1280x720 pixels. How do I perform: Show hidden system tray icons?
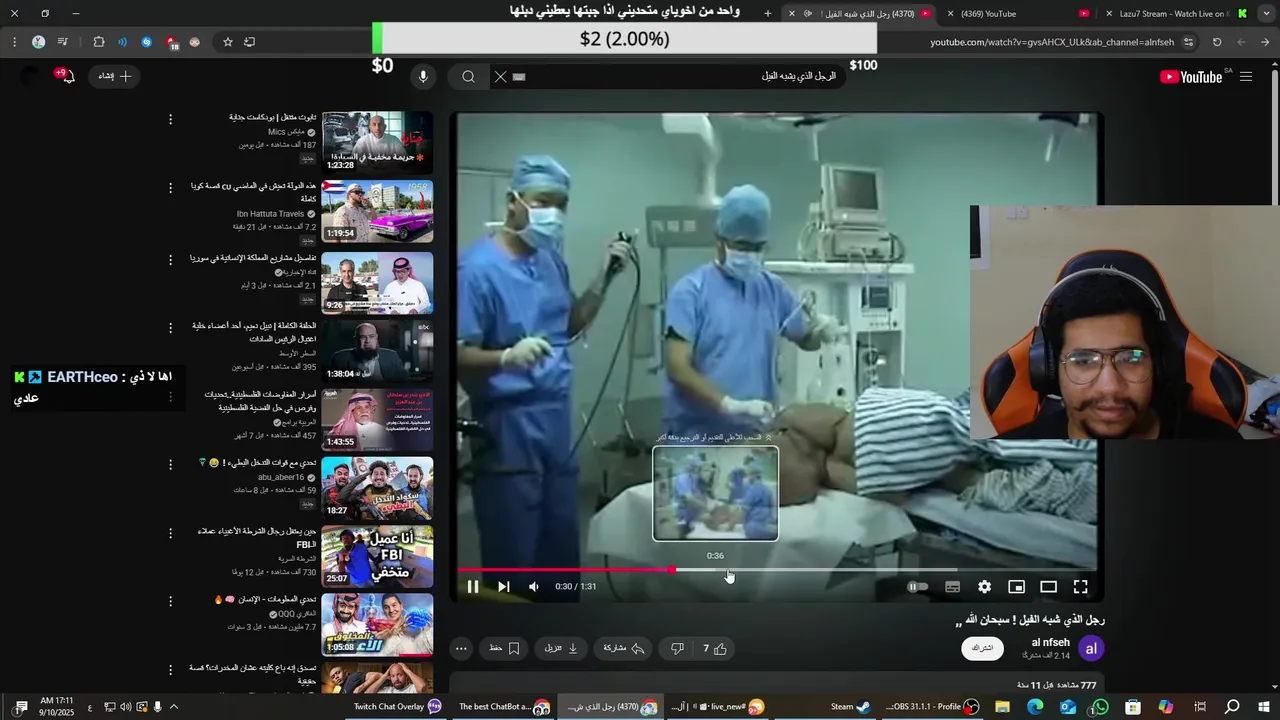173,707
